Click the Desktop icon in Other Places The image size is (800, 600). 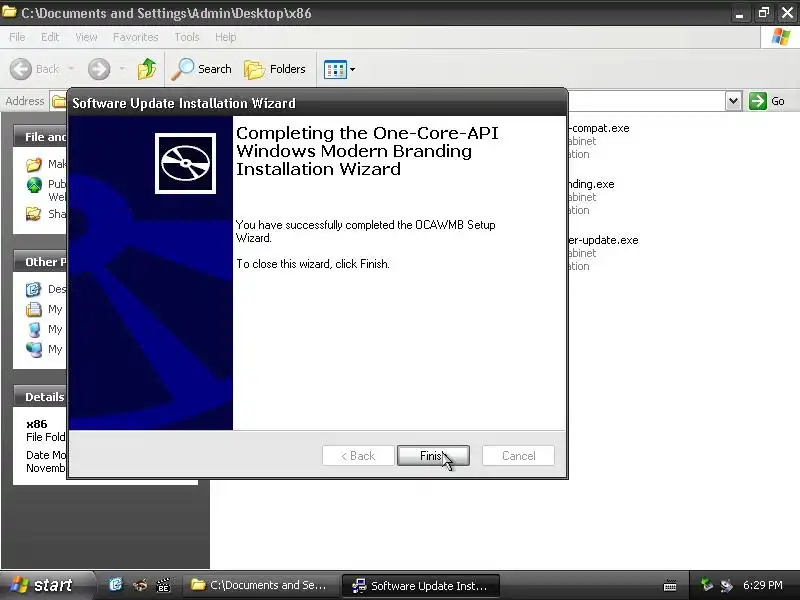click(34, 289)
